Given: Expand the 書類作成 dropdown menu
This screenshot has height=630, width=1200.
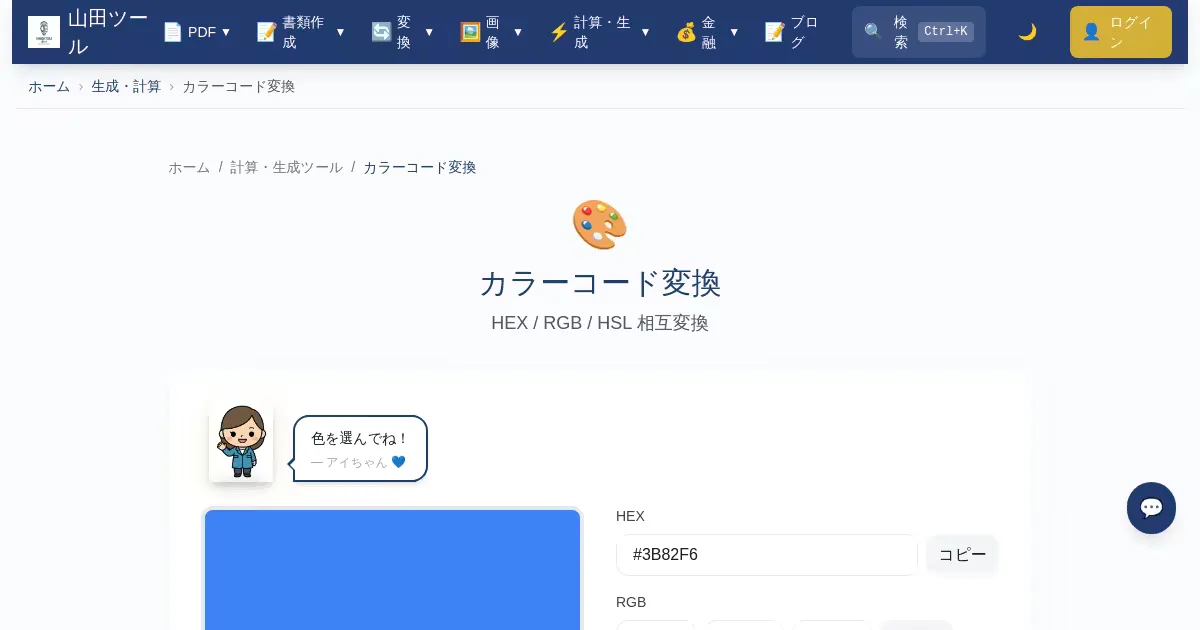Looking at the screenshot, I should click(x=301, y=32).
